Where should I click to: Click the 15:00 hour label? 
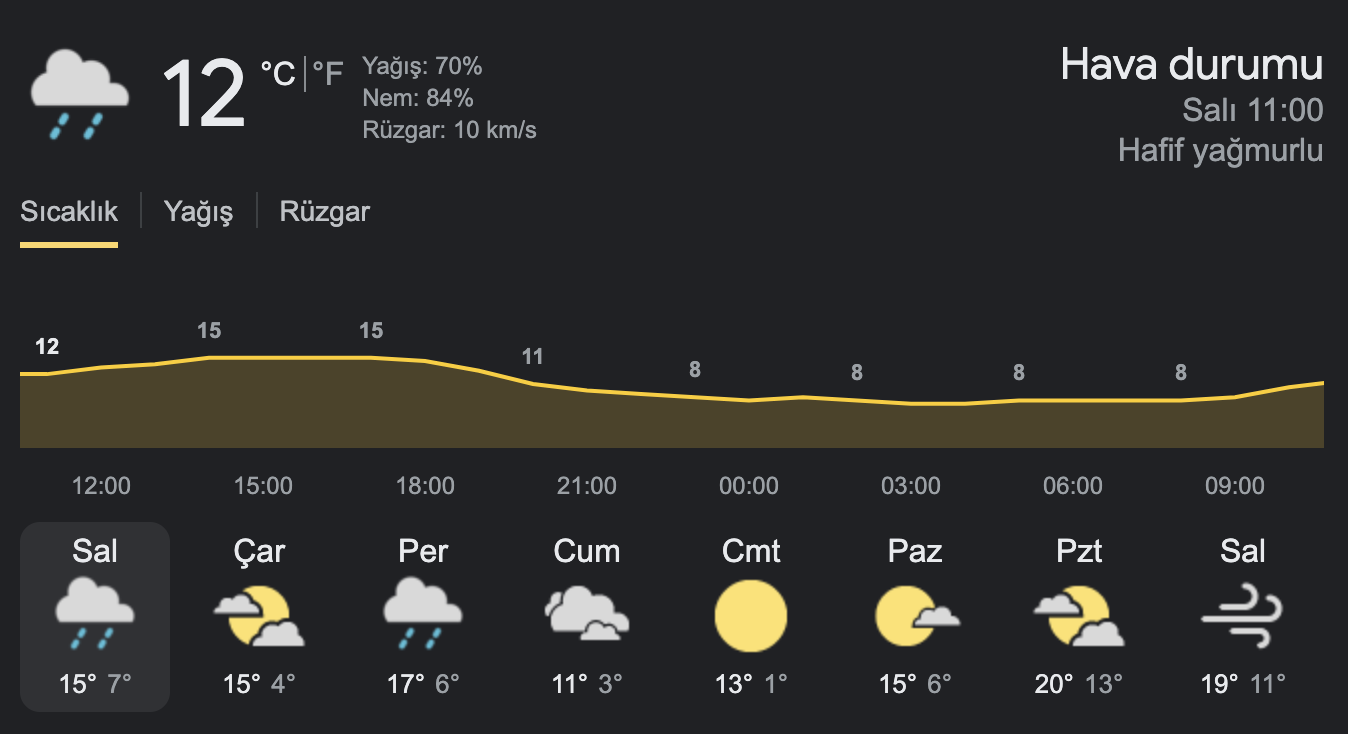pyautogui.click(x=263, y=486)
